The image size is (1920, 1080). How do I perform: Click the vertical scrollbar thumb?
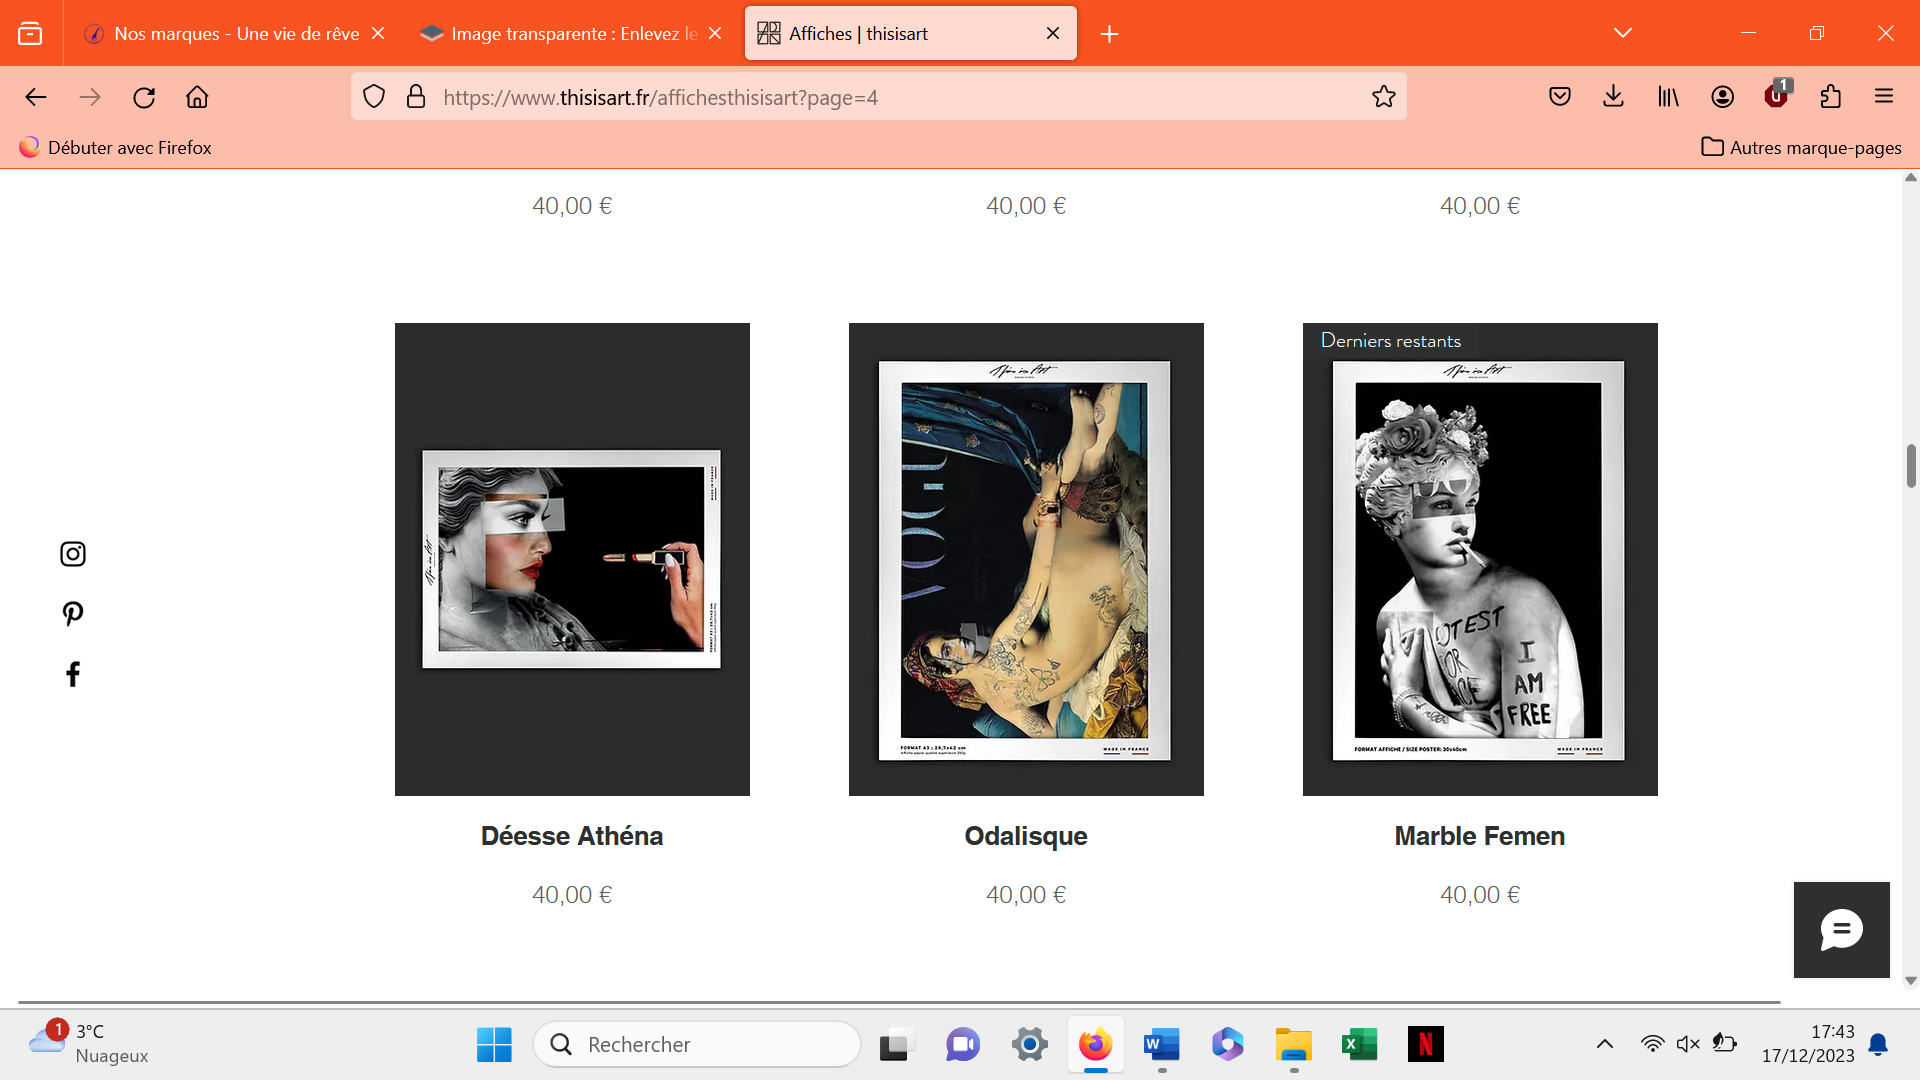click(x=1911, y=466)
